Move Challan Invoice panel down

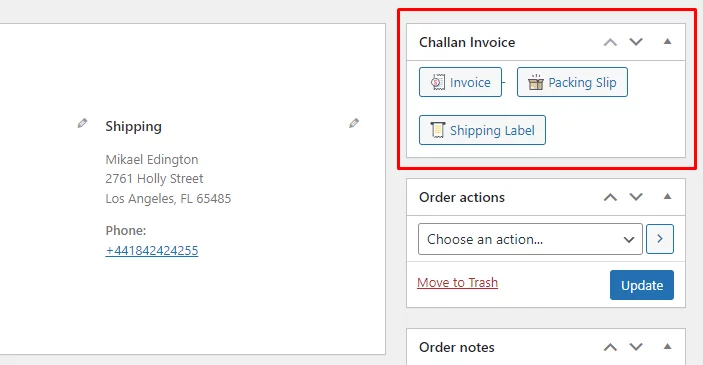click(636, 42)
